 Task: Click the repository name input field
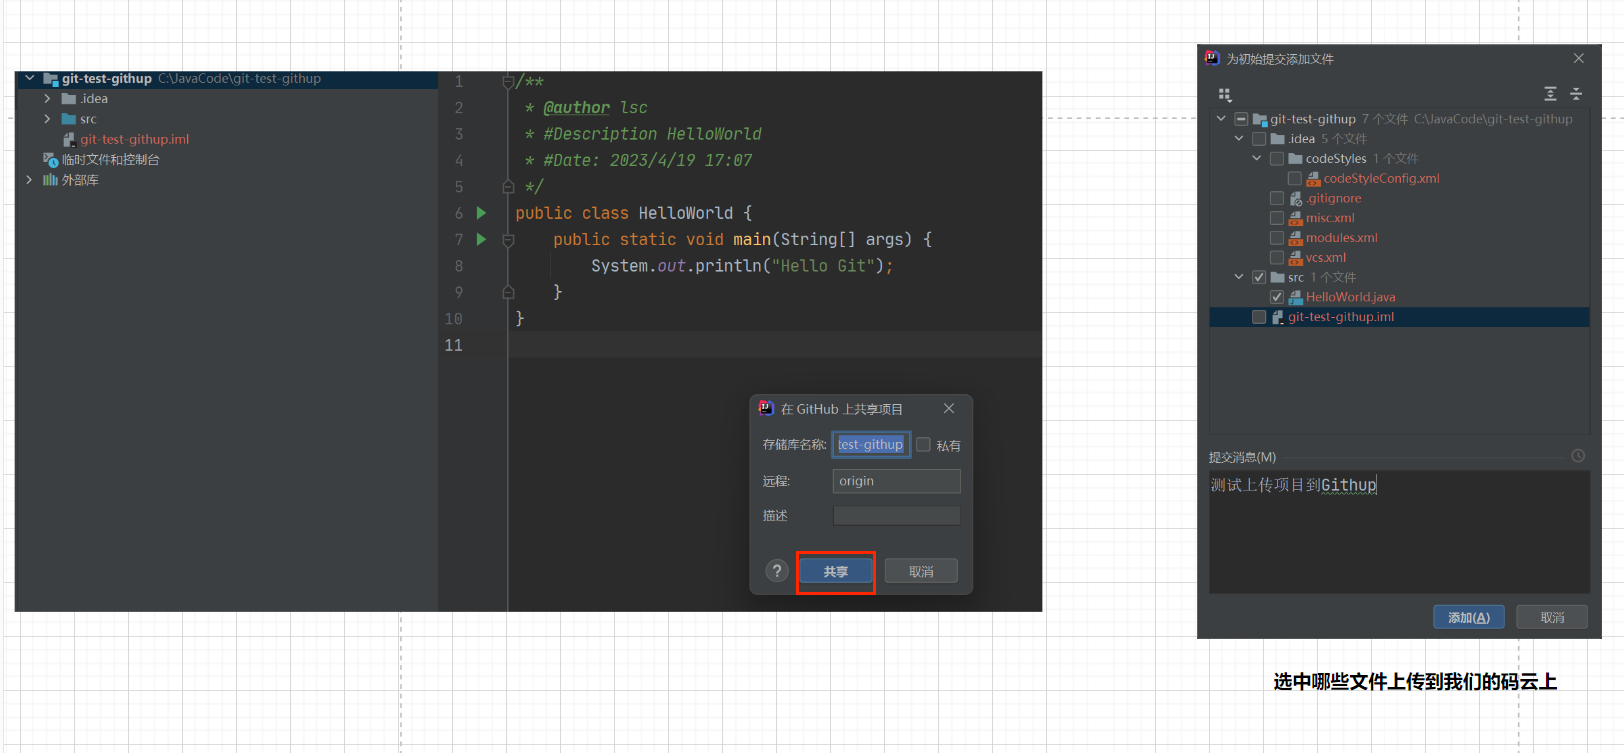[x=871, y=444]
